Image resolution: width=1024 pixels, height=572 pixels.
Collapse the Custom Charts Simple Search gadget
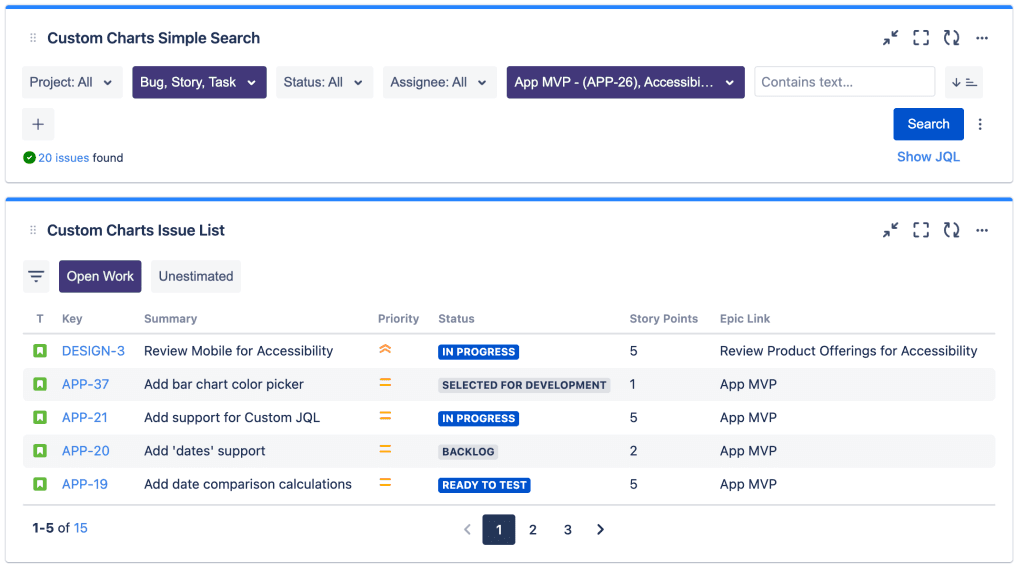(x=890, y=38)
